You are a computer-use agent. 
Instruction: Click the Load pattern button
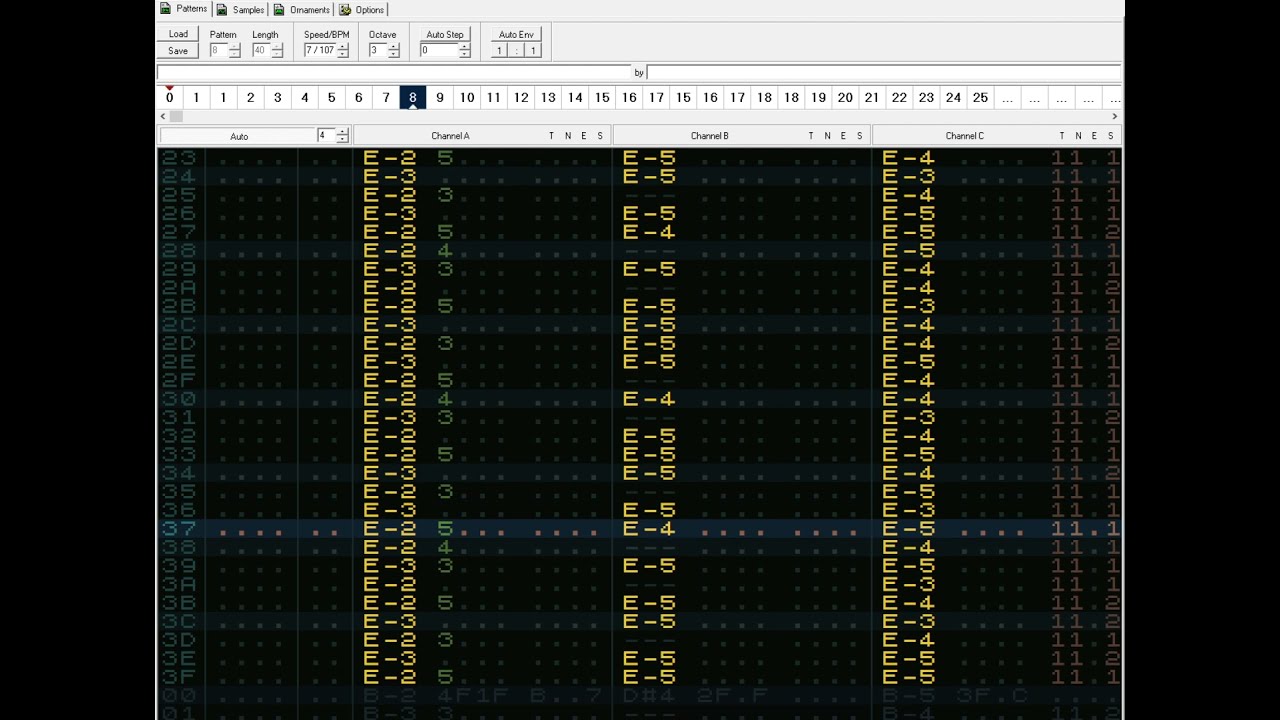(178, 34)
